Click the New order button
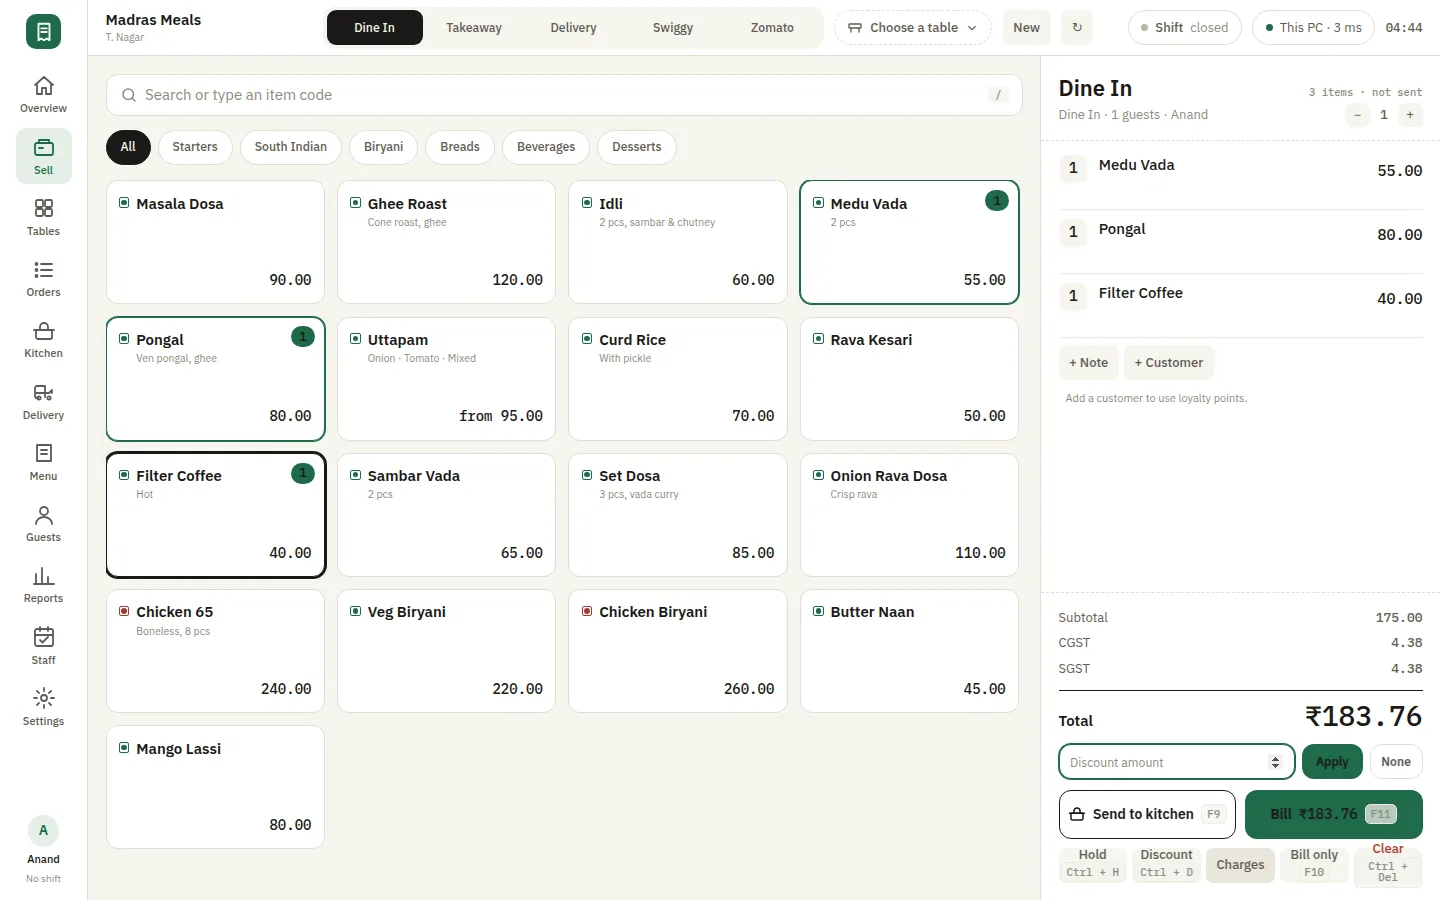This screenshot has width=1440, height=900. coord(1026,28)
